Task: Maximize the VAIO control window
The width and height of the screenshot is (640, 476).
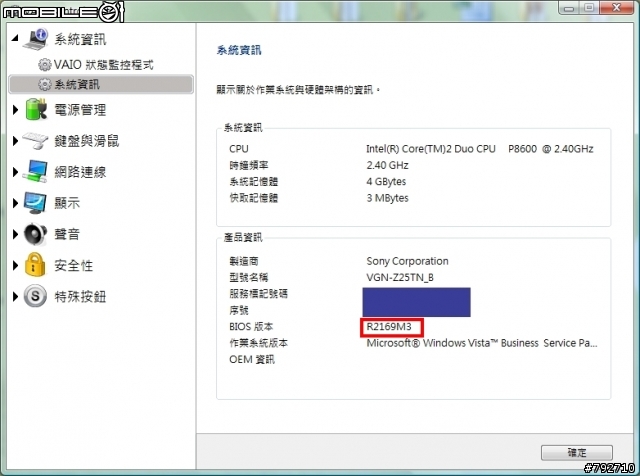Action: coord(589,8)
